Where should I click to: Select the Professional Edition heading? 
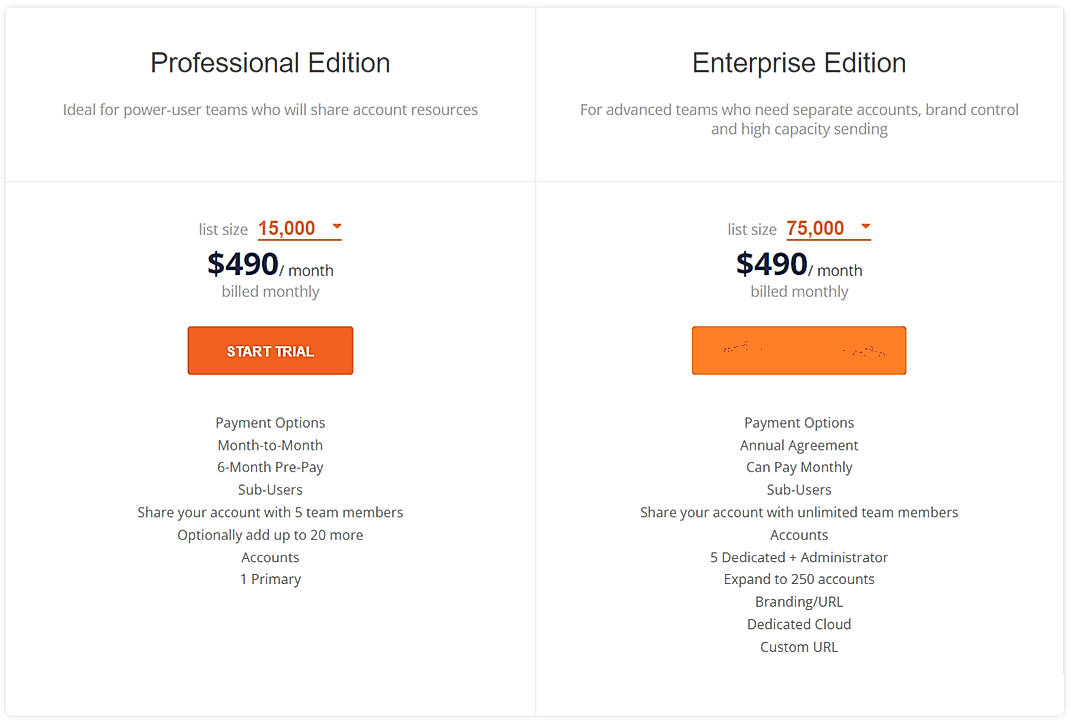[270, 62]
